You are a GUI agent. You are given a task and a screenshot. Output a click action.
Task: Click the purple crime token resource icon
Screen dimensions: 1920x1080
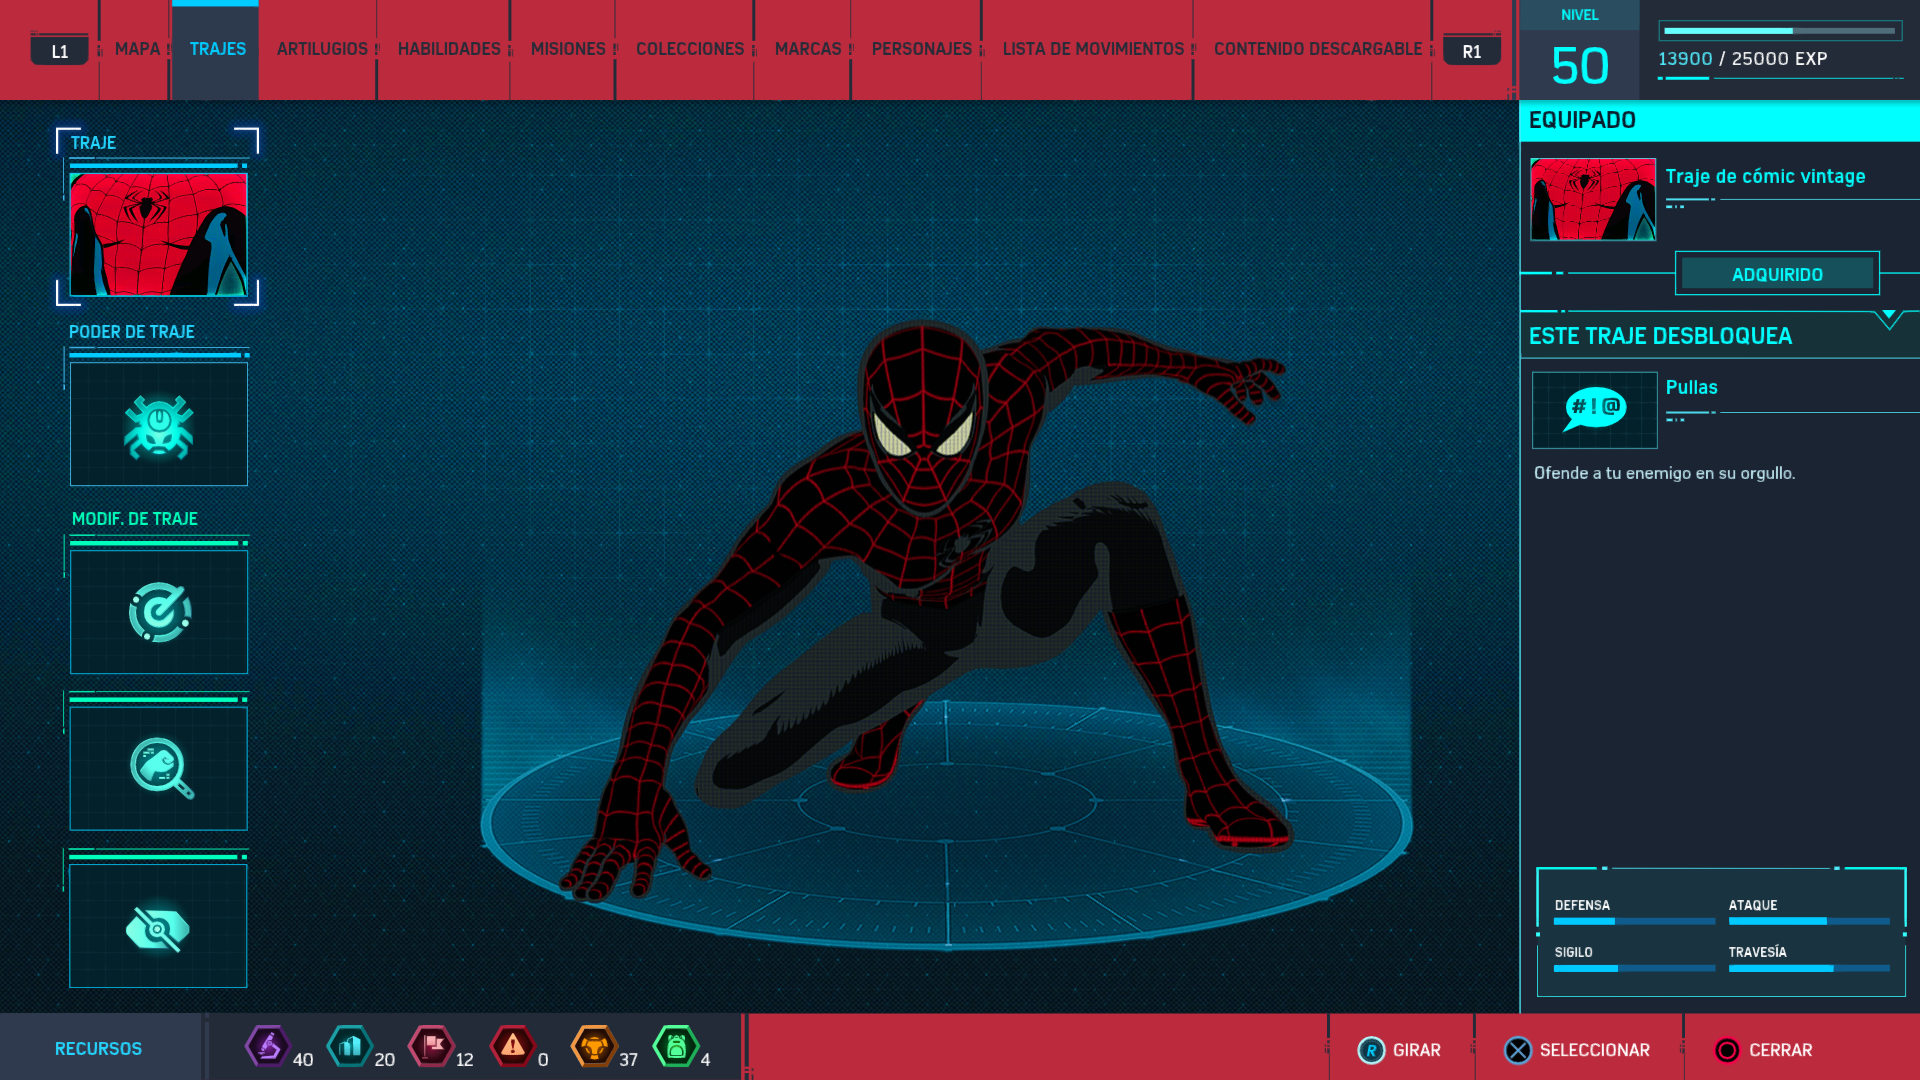coord(267,1047)
